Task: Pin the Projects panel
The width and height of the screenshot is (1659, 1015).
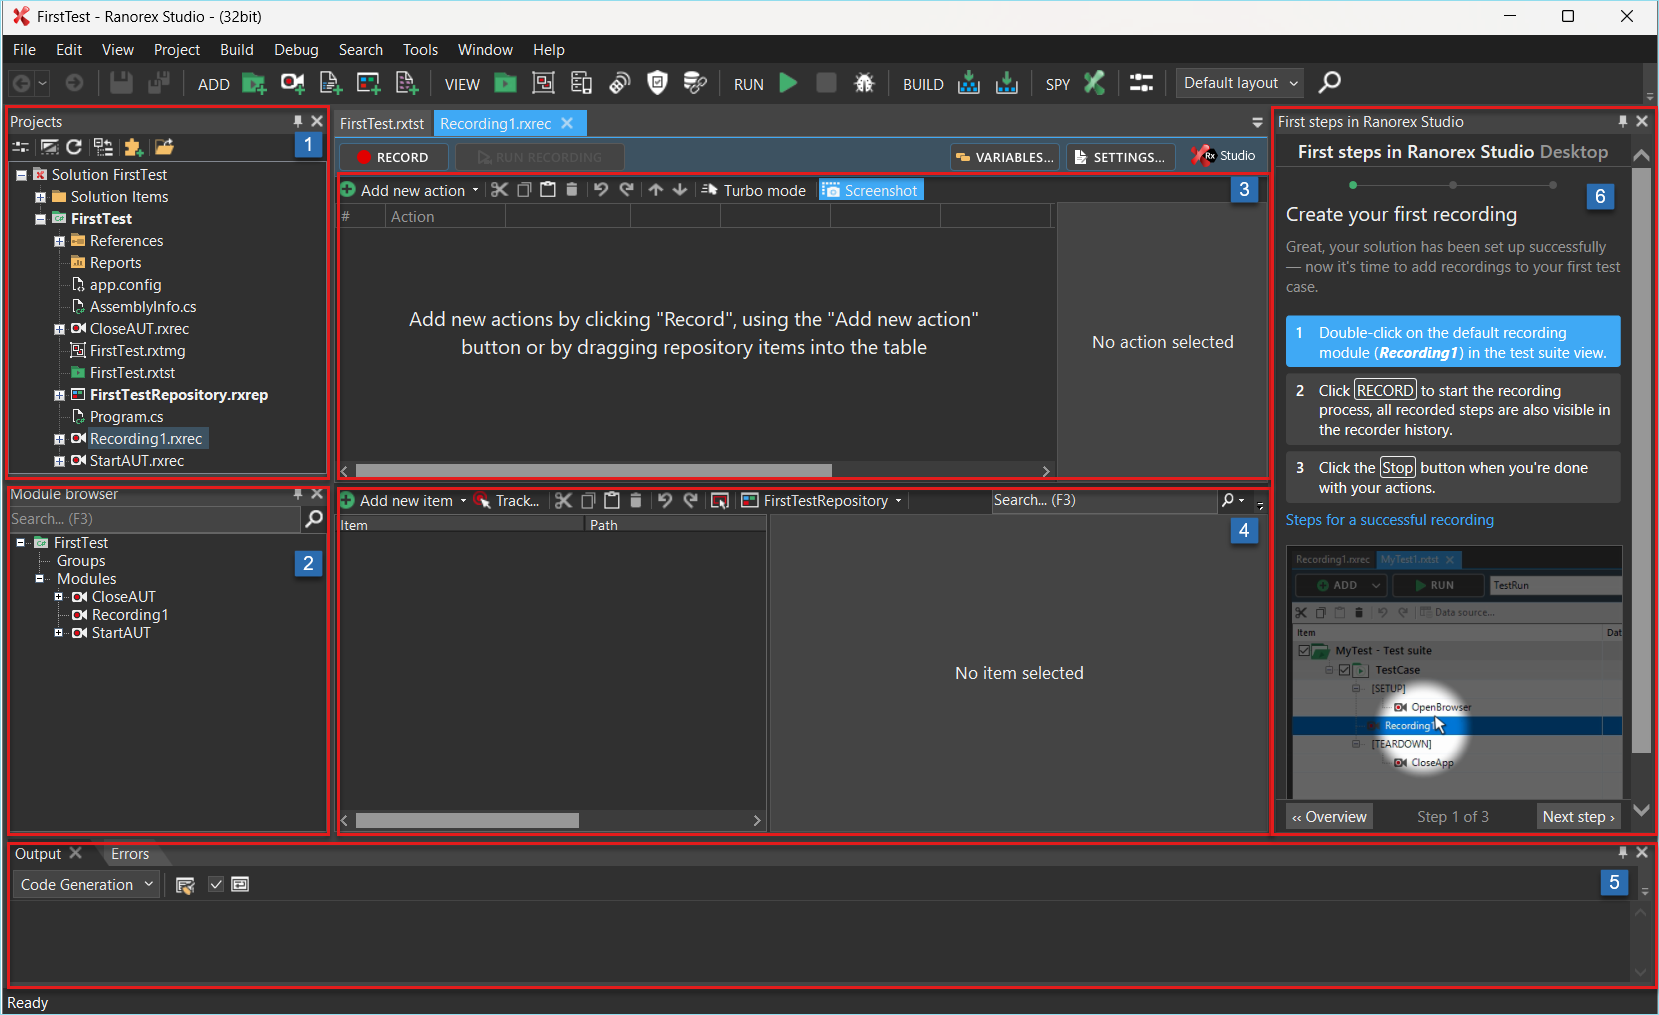Action: 298,121
